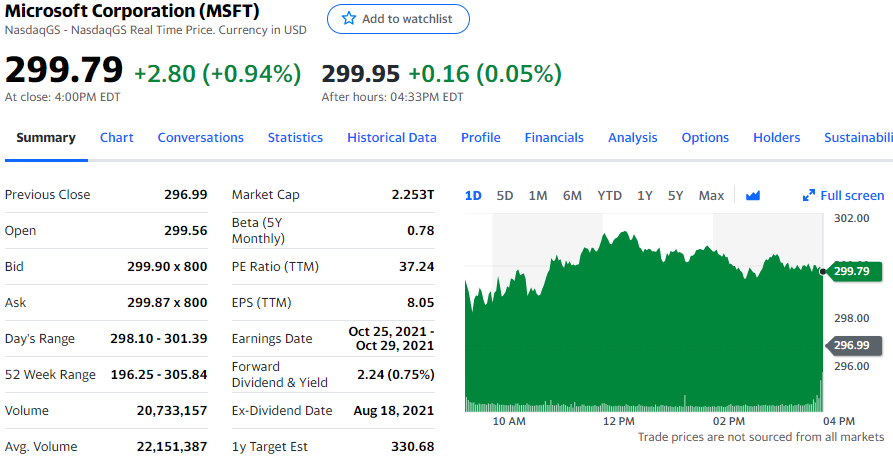The width and height of the screenshot is (893, 461).
Task: Select the Summary tab
Action: click(46, 137)
